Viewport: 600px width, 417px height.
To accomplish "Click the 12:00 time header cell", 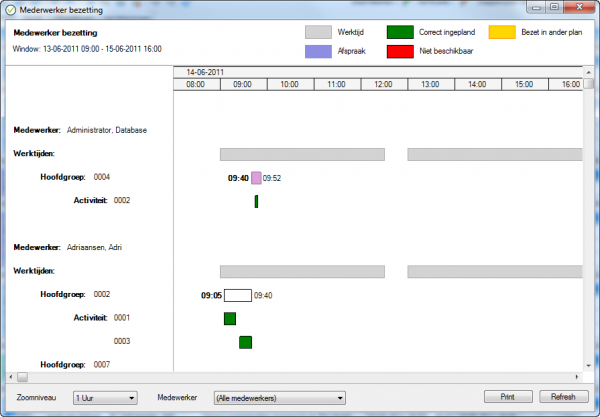I will coord(385,84).
